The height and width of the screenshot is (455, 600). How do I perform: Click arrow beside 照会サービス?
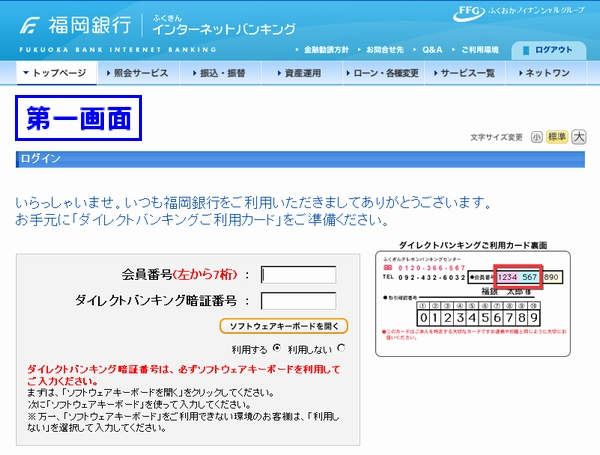[x=109, y=73]
